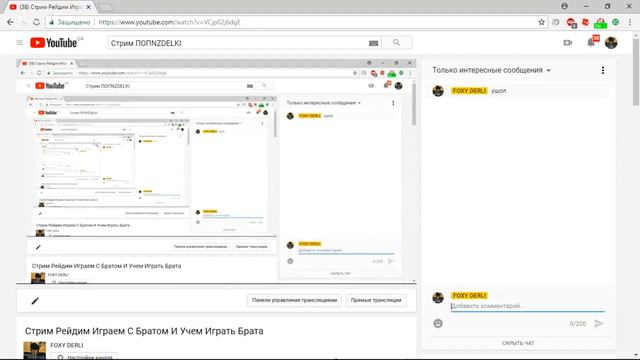The height and width of the screenshot is (360, 640).
Task: Reload the page with refresh icon
Action: [x=36, y=22]
